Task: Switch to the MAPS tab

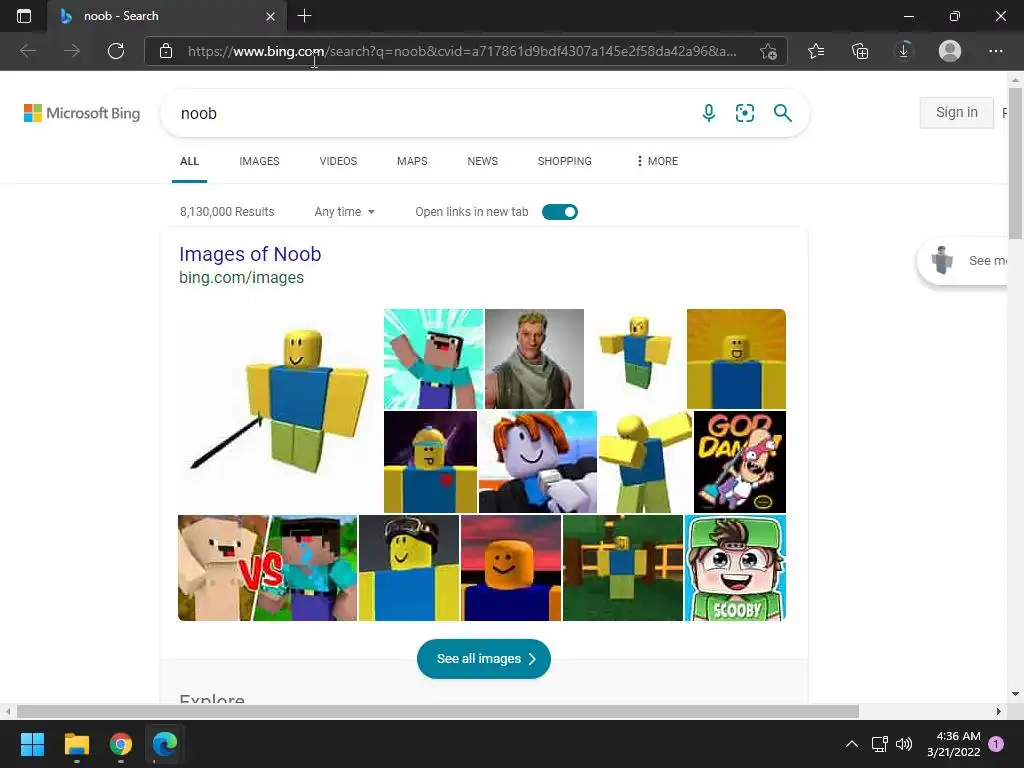Action: [412, 161]
